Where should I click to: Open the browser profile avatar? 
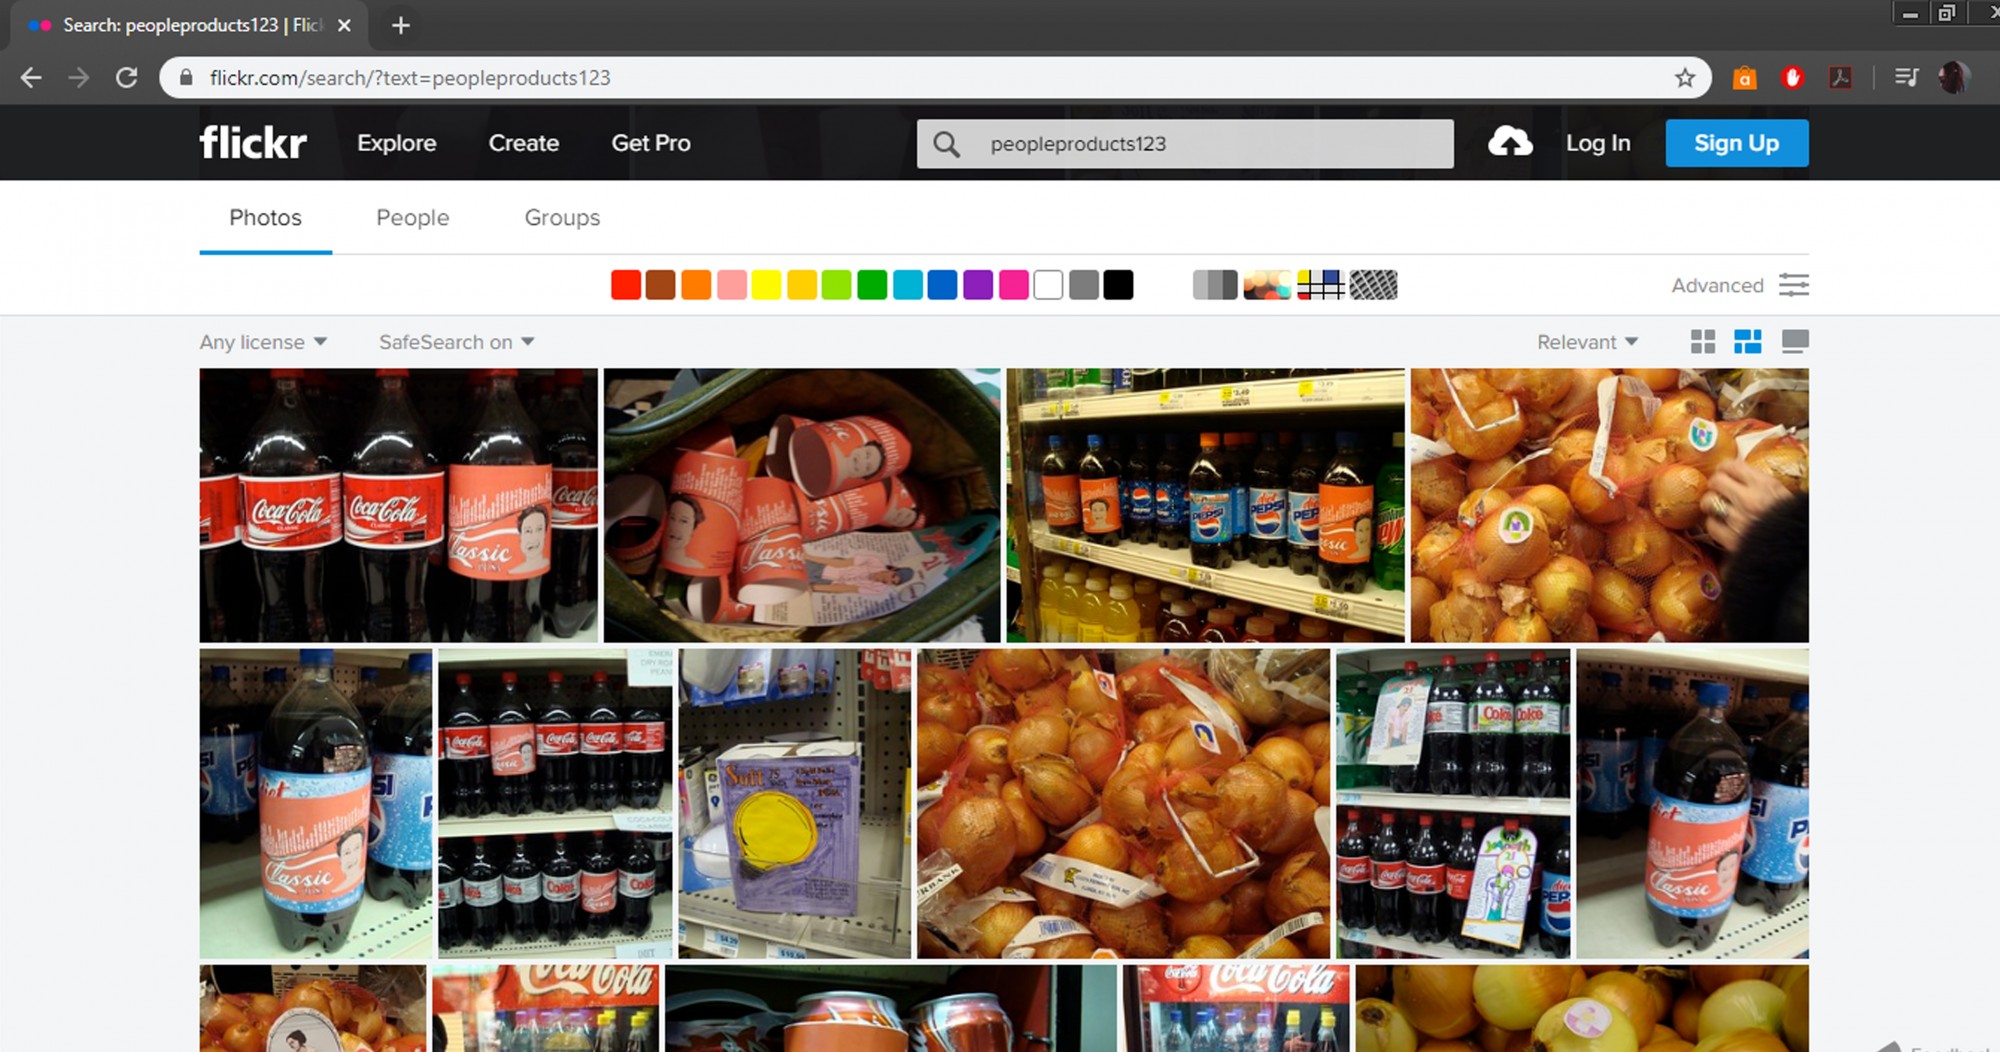pyautogui.click(x=1954, y=78)
